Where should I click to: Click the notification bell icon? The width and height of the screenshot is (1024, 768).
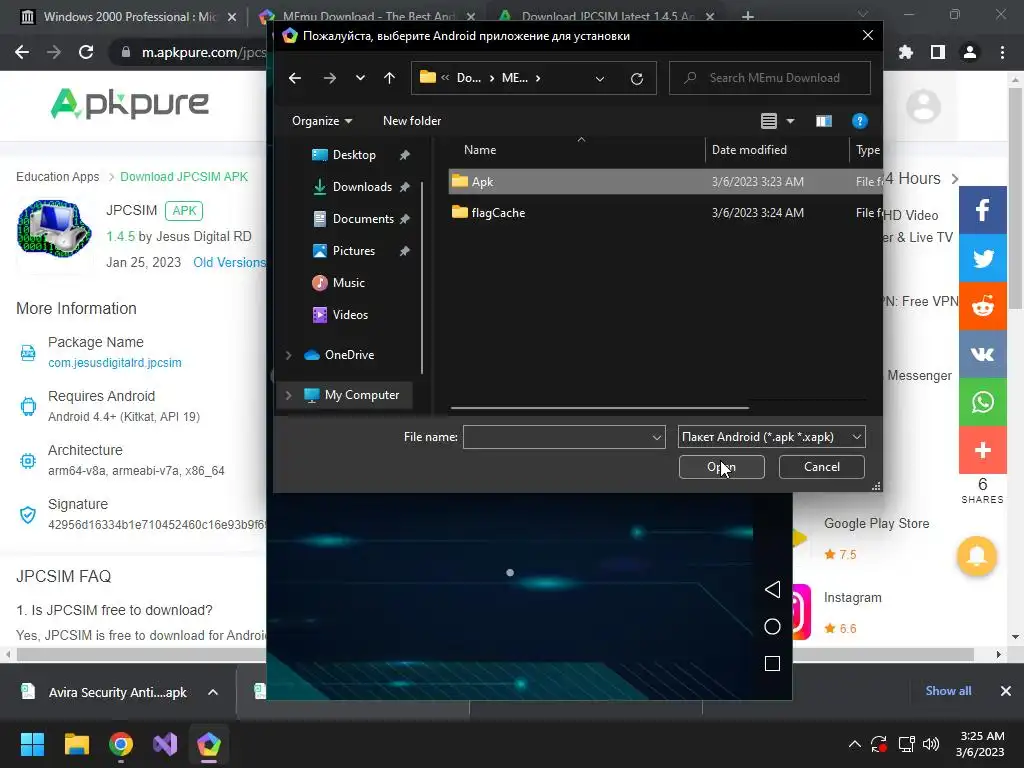[x=977, y=556]
